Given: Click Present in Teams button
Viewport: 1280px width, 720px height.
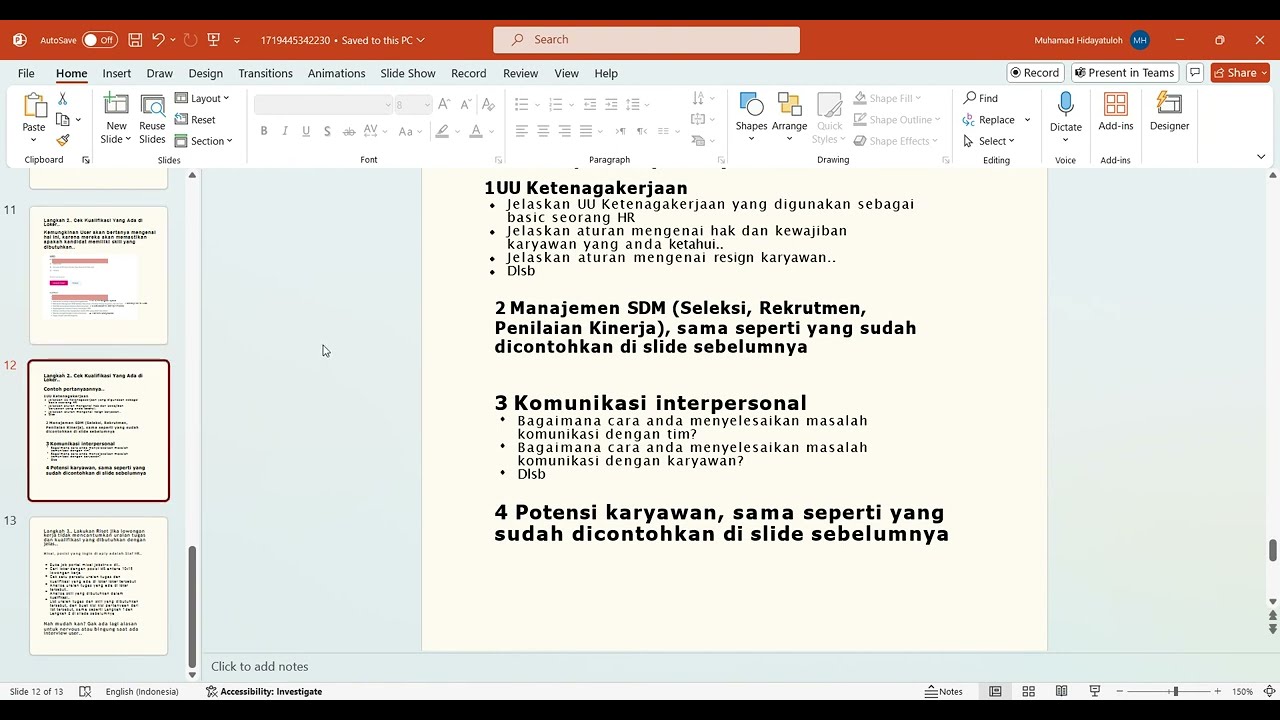Looking at the screenshot, I should click(1124, 73).
